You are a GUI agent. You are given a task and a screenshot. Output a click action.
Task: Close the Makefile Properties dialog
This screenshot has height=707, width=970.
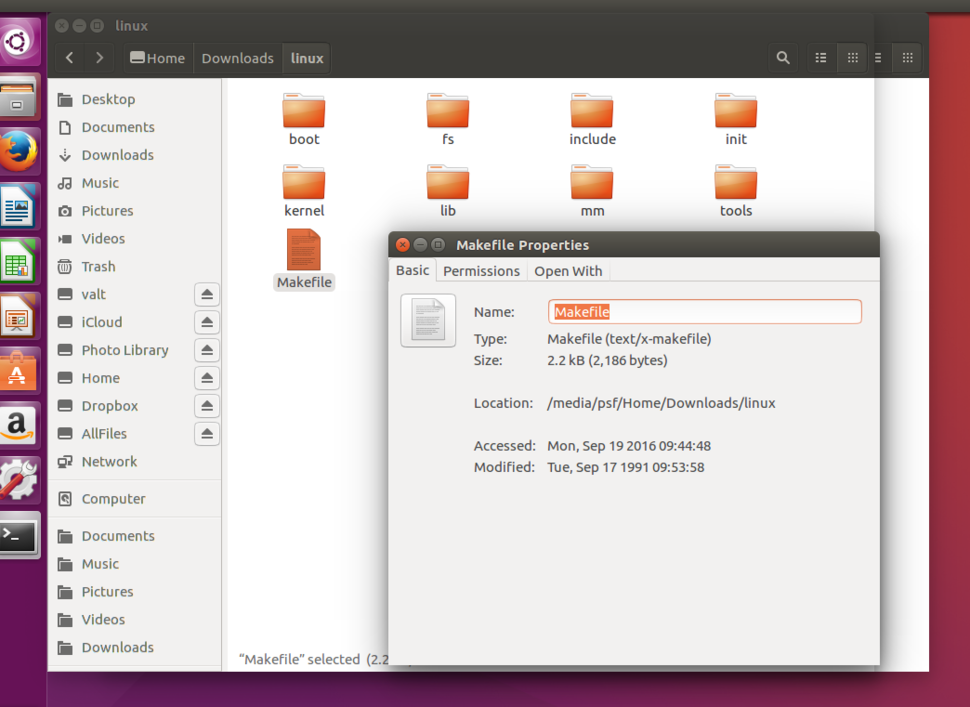click(x=403, y=245)
